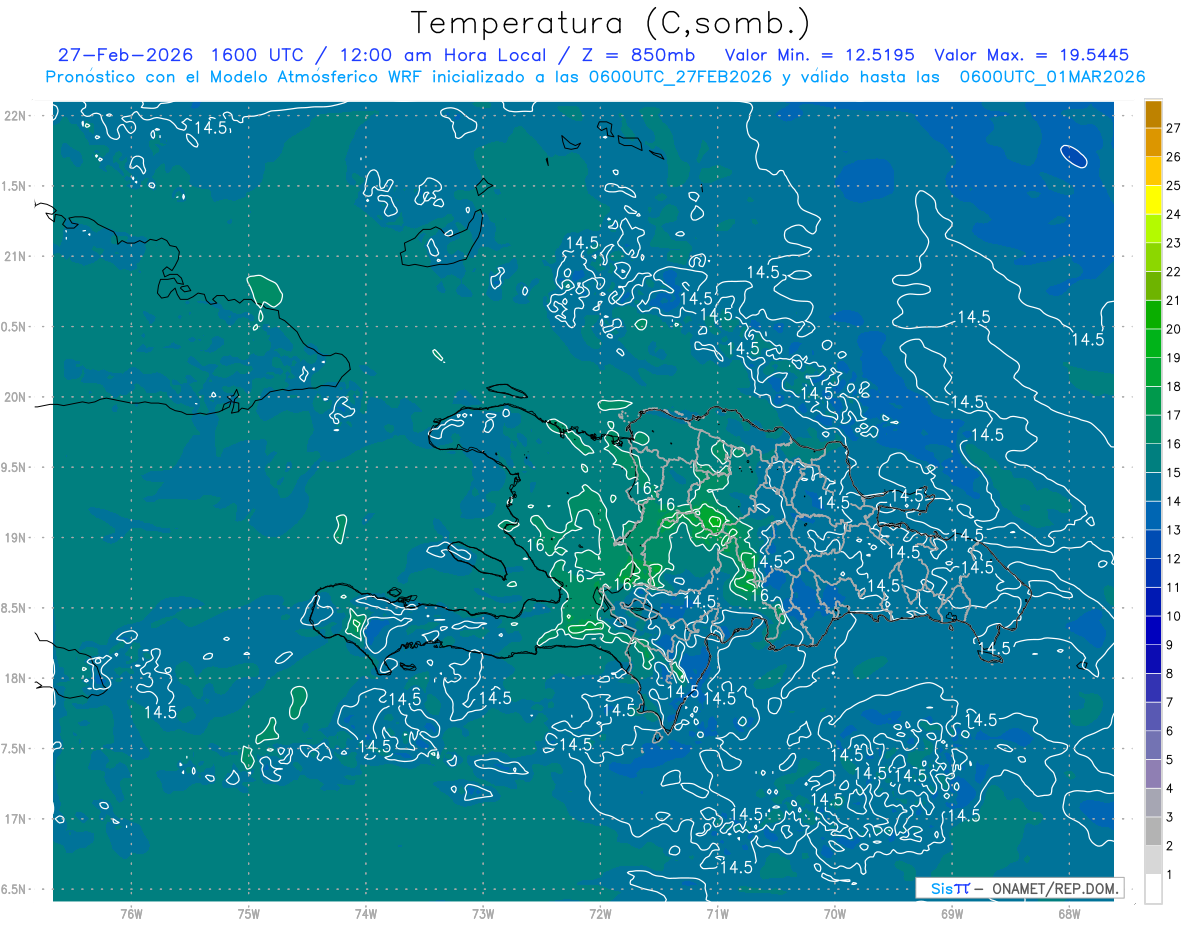Viewport: 1200px width, 927px height.
Task: Click the lime swatch between 23 and 24
Action: click(1153, 229)
